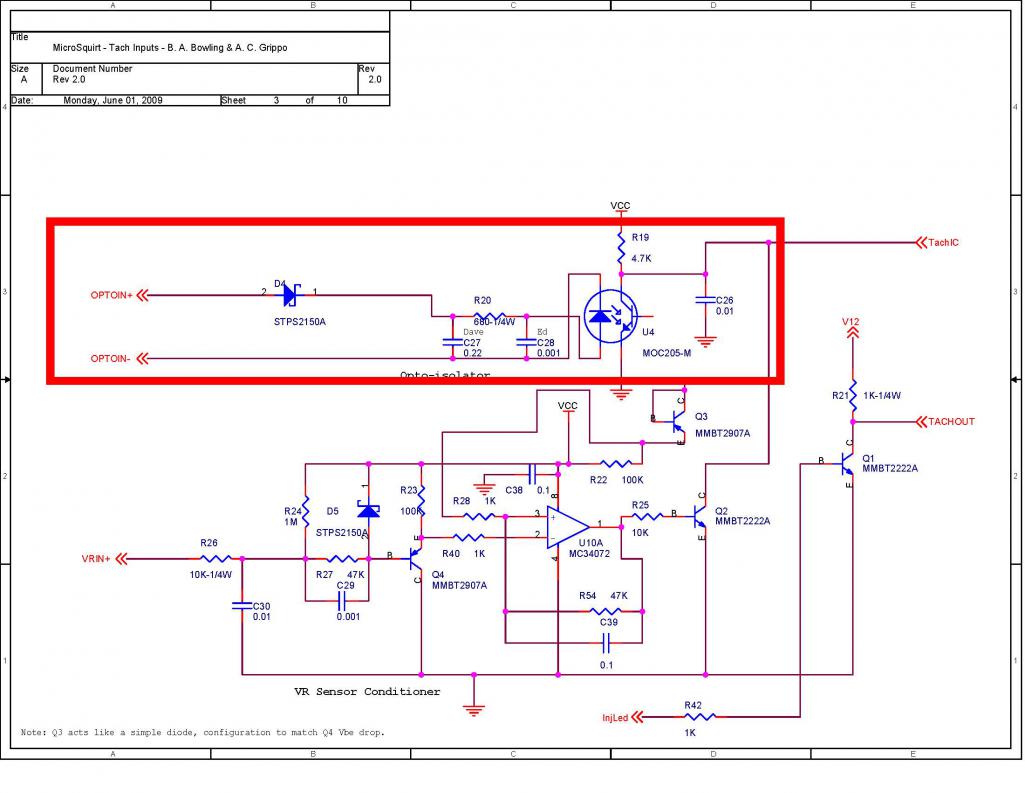This screenshot has height=793, width=1025.
Task: Select the D5 zener diode symbol
Action: (368, 509)
